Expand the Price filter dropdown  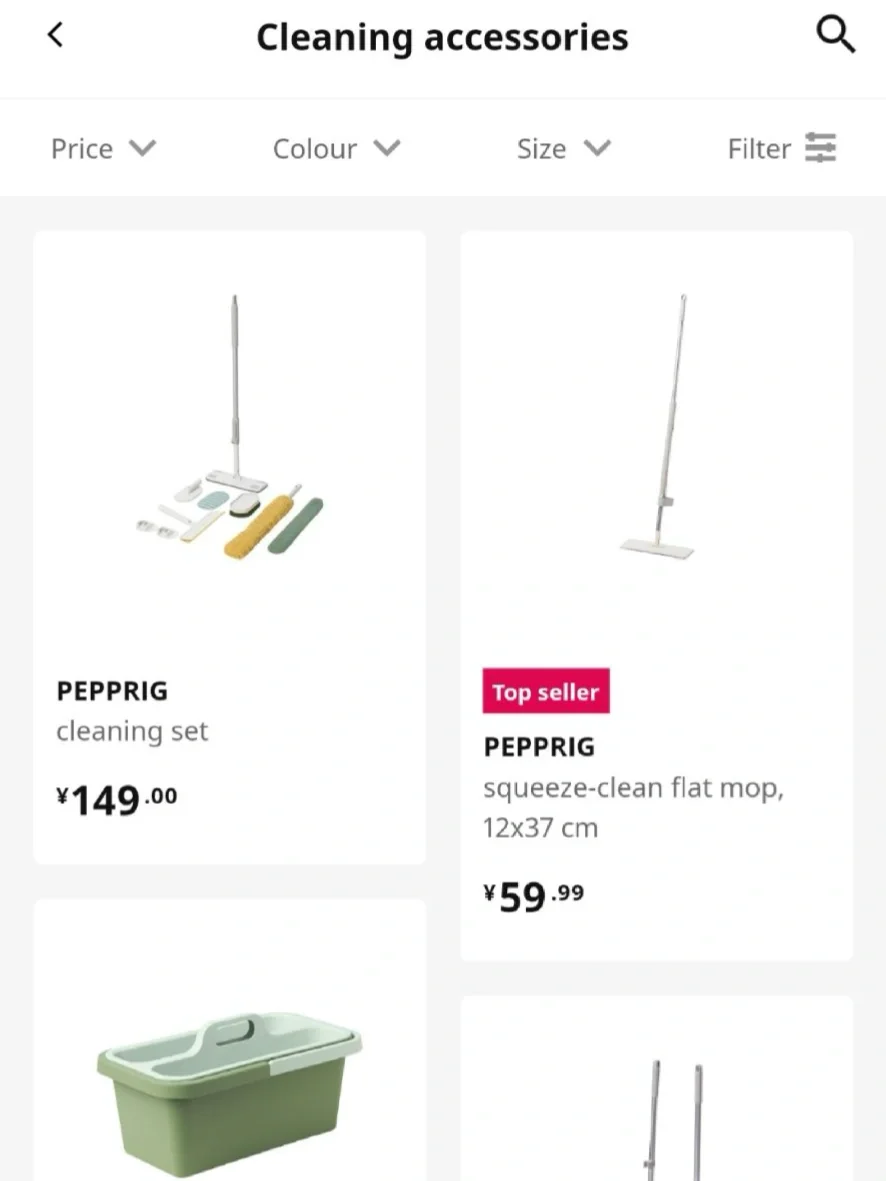[103, 149]
